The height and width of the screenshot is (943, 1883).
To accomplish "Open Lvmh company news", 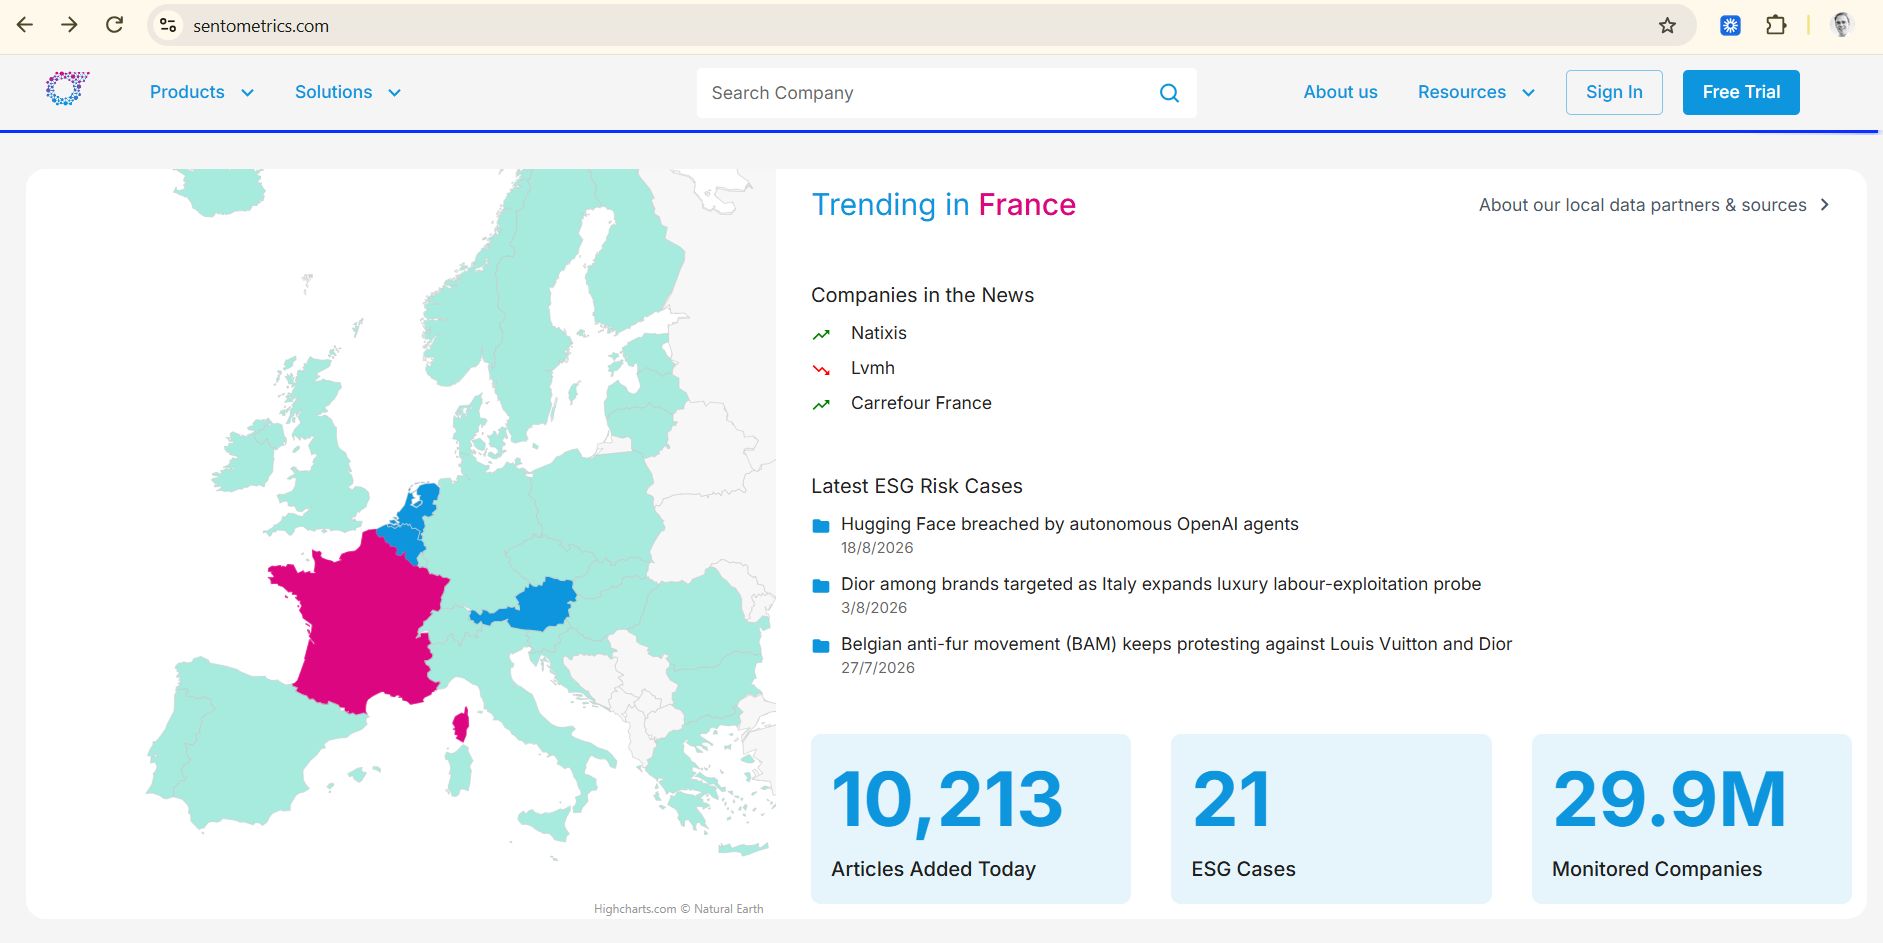I will 873,368.
